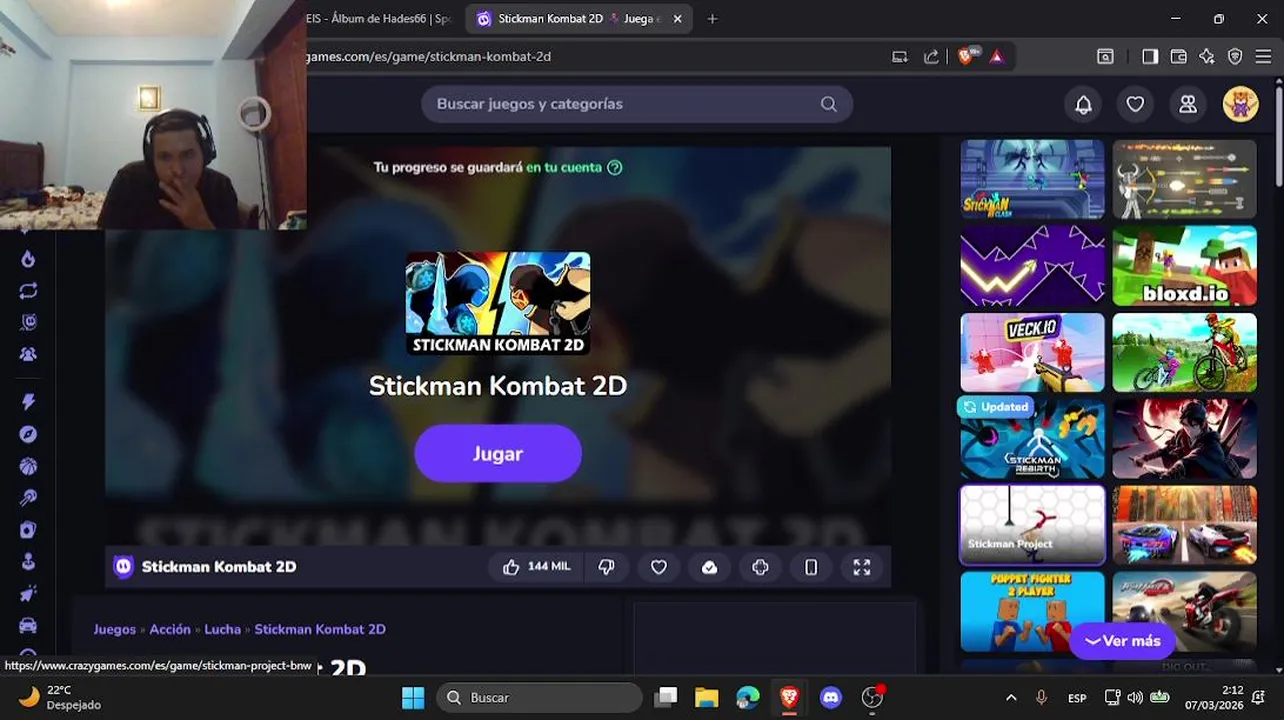This screenshot has width=1284, height=720.
Task: Go to Juegos breadcrumb link
Action: click(x=115, y=629)
